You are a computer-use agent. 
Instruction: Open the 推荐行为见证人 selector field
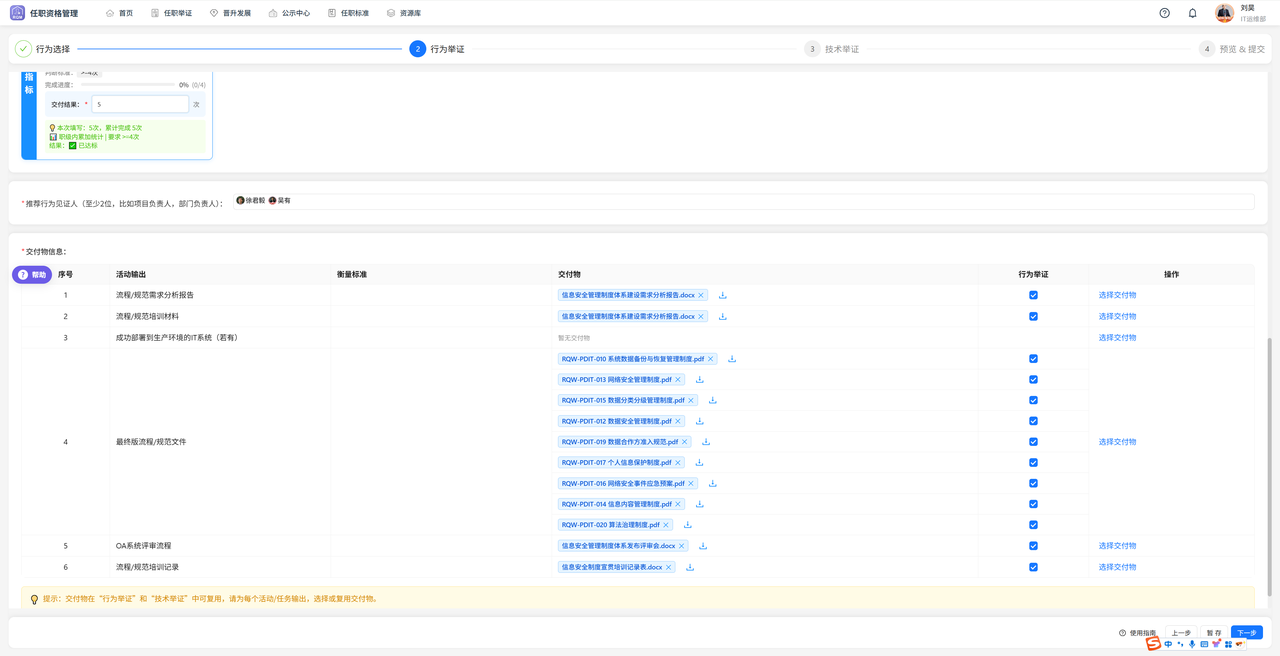[760, 201]
